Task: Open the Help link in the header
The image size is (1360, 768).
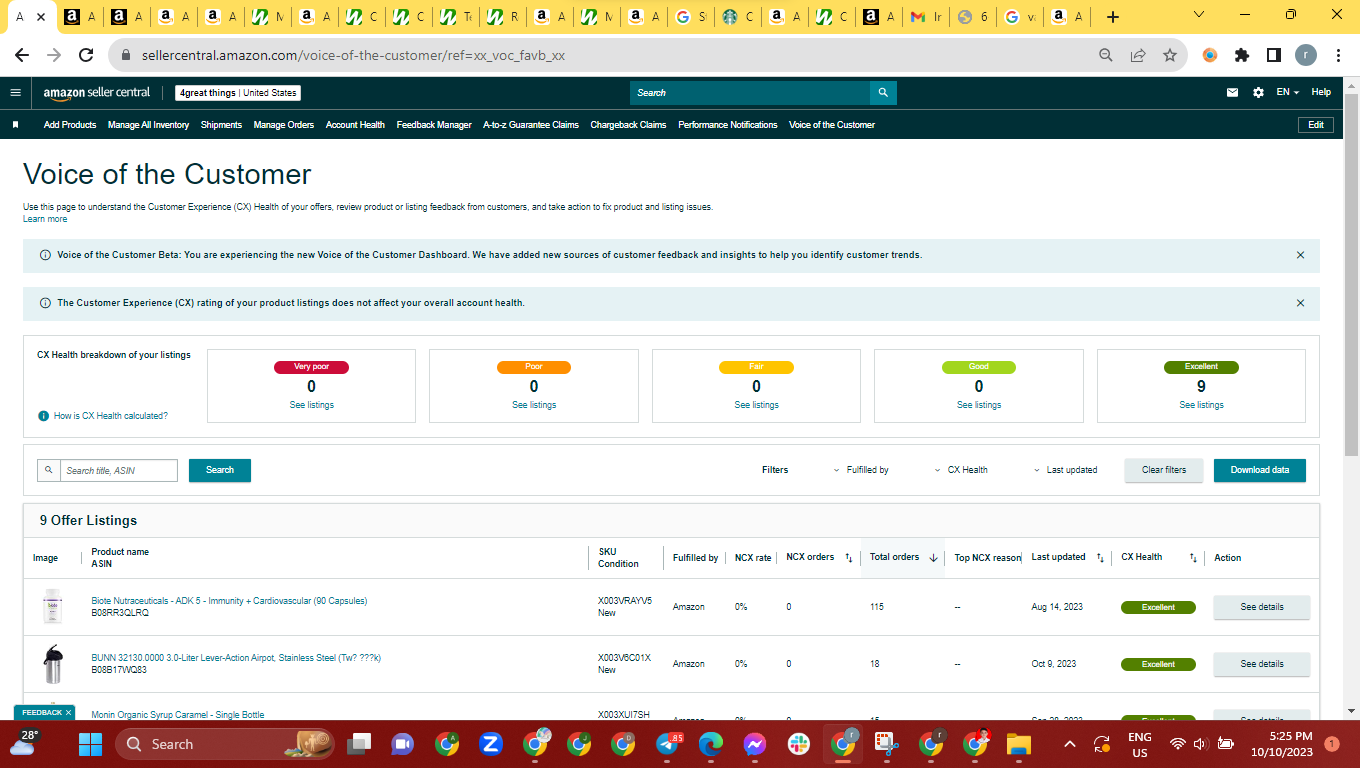Action: [1321, 93]
